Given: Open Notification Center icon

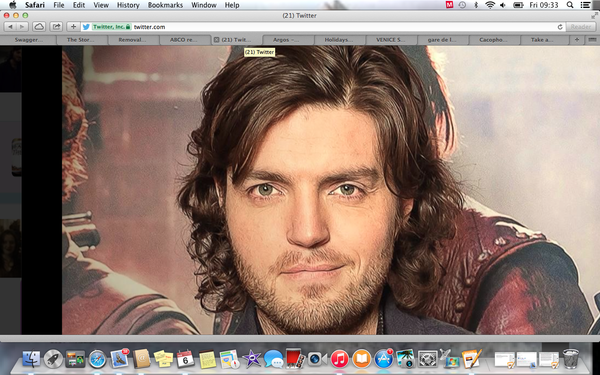Looking at the screenshot, I should pos(585,5).
